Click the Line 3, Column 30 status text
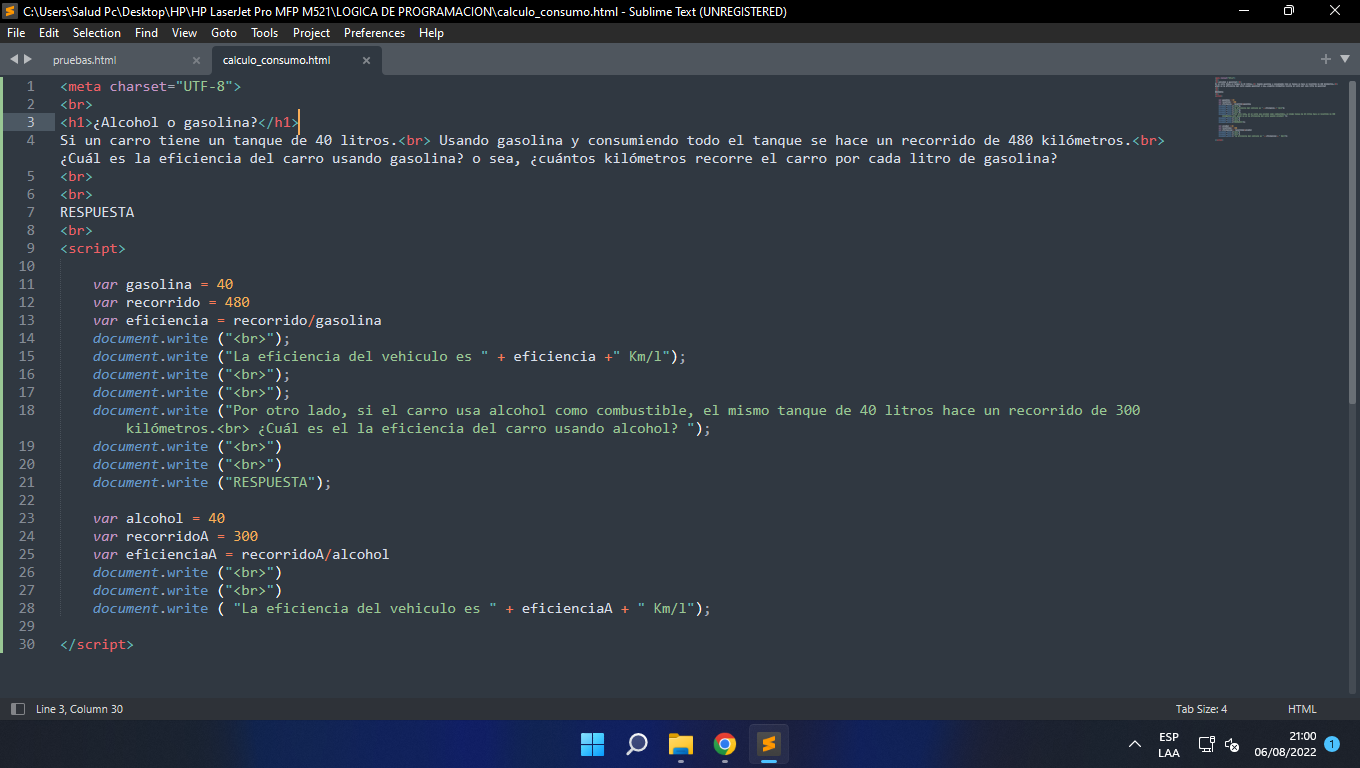The height and width of the screenshot is (768, 1360). [x=79, y=709]
